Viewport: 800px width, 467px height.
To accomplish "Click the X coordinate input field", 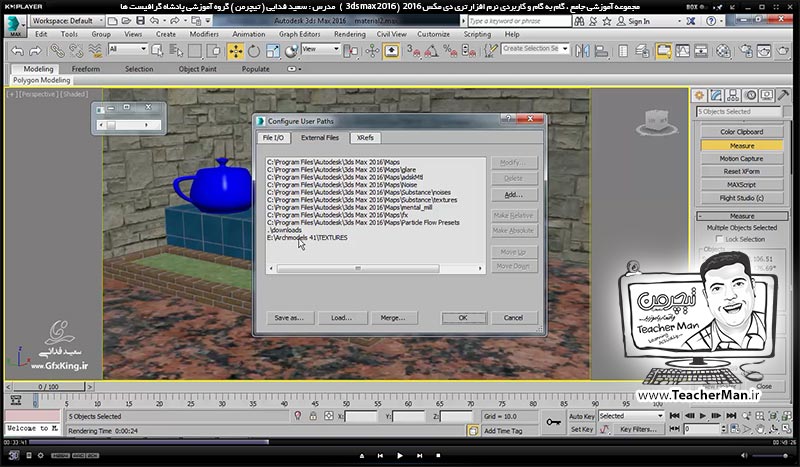I will 361,416.
